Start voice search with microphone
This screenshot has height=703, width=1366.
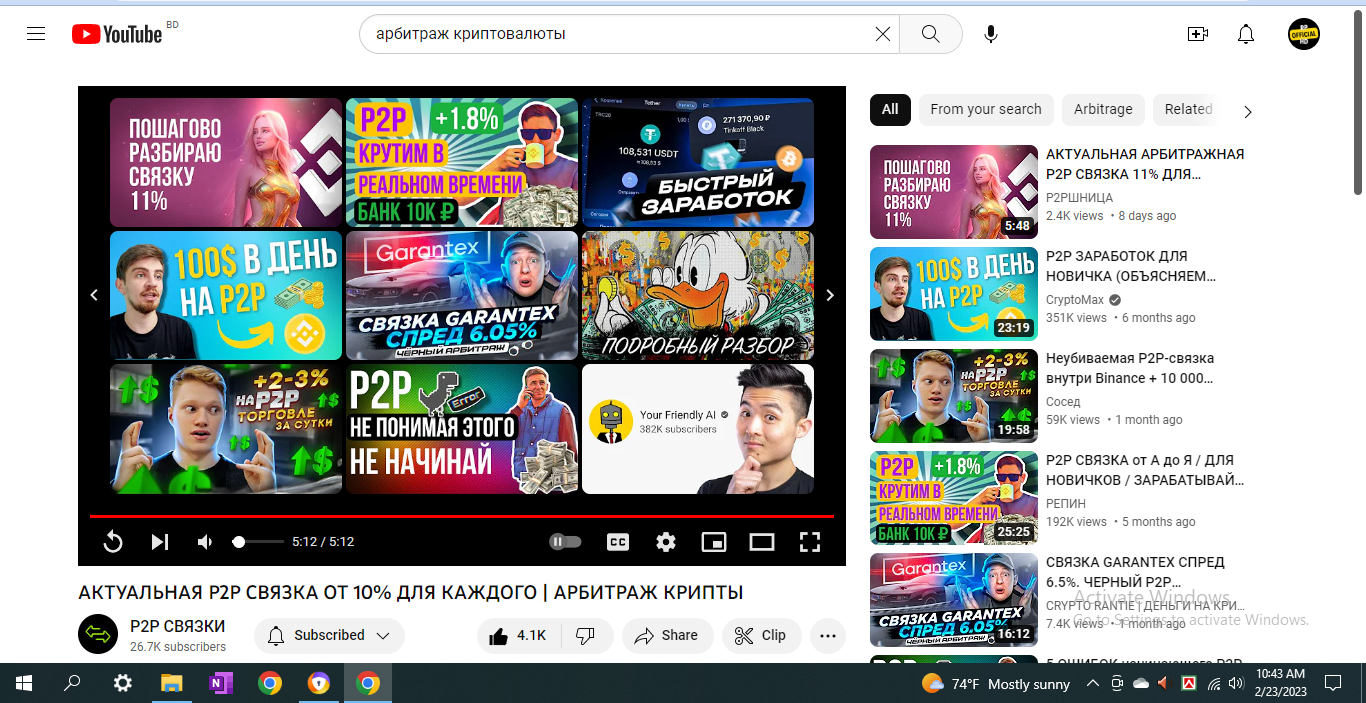click(x=990, y=34)
